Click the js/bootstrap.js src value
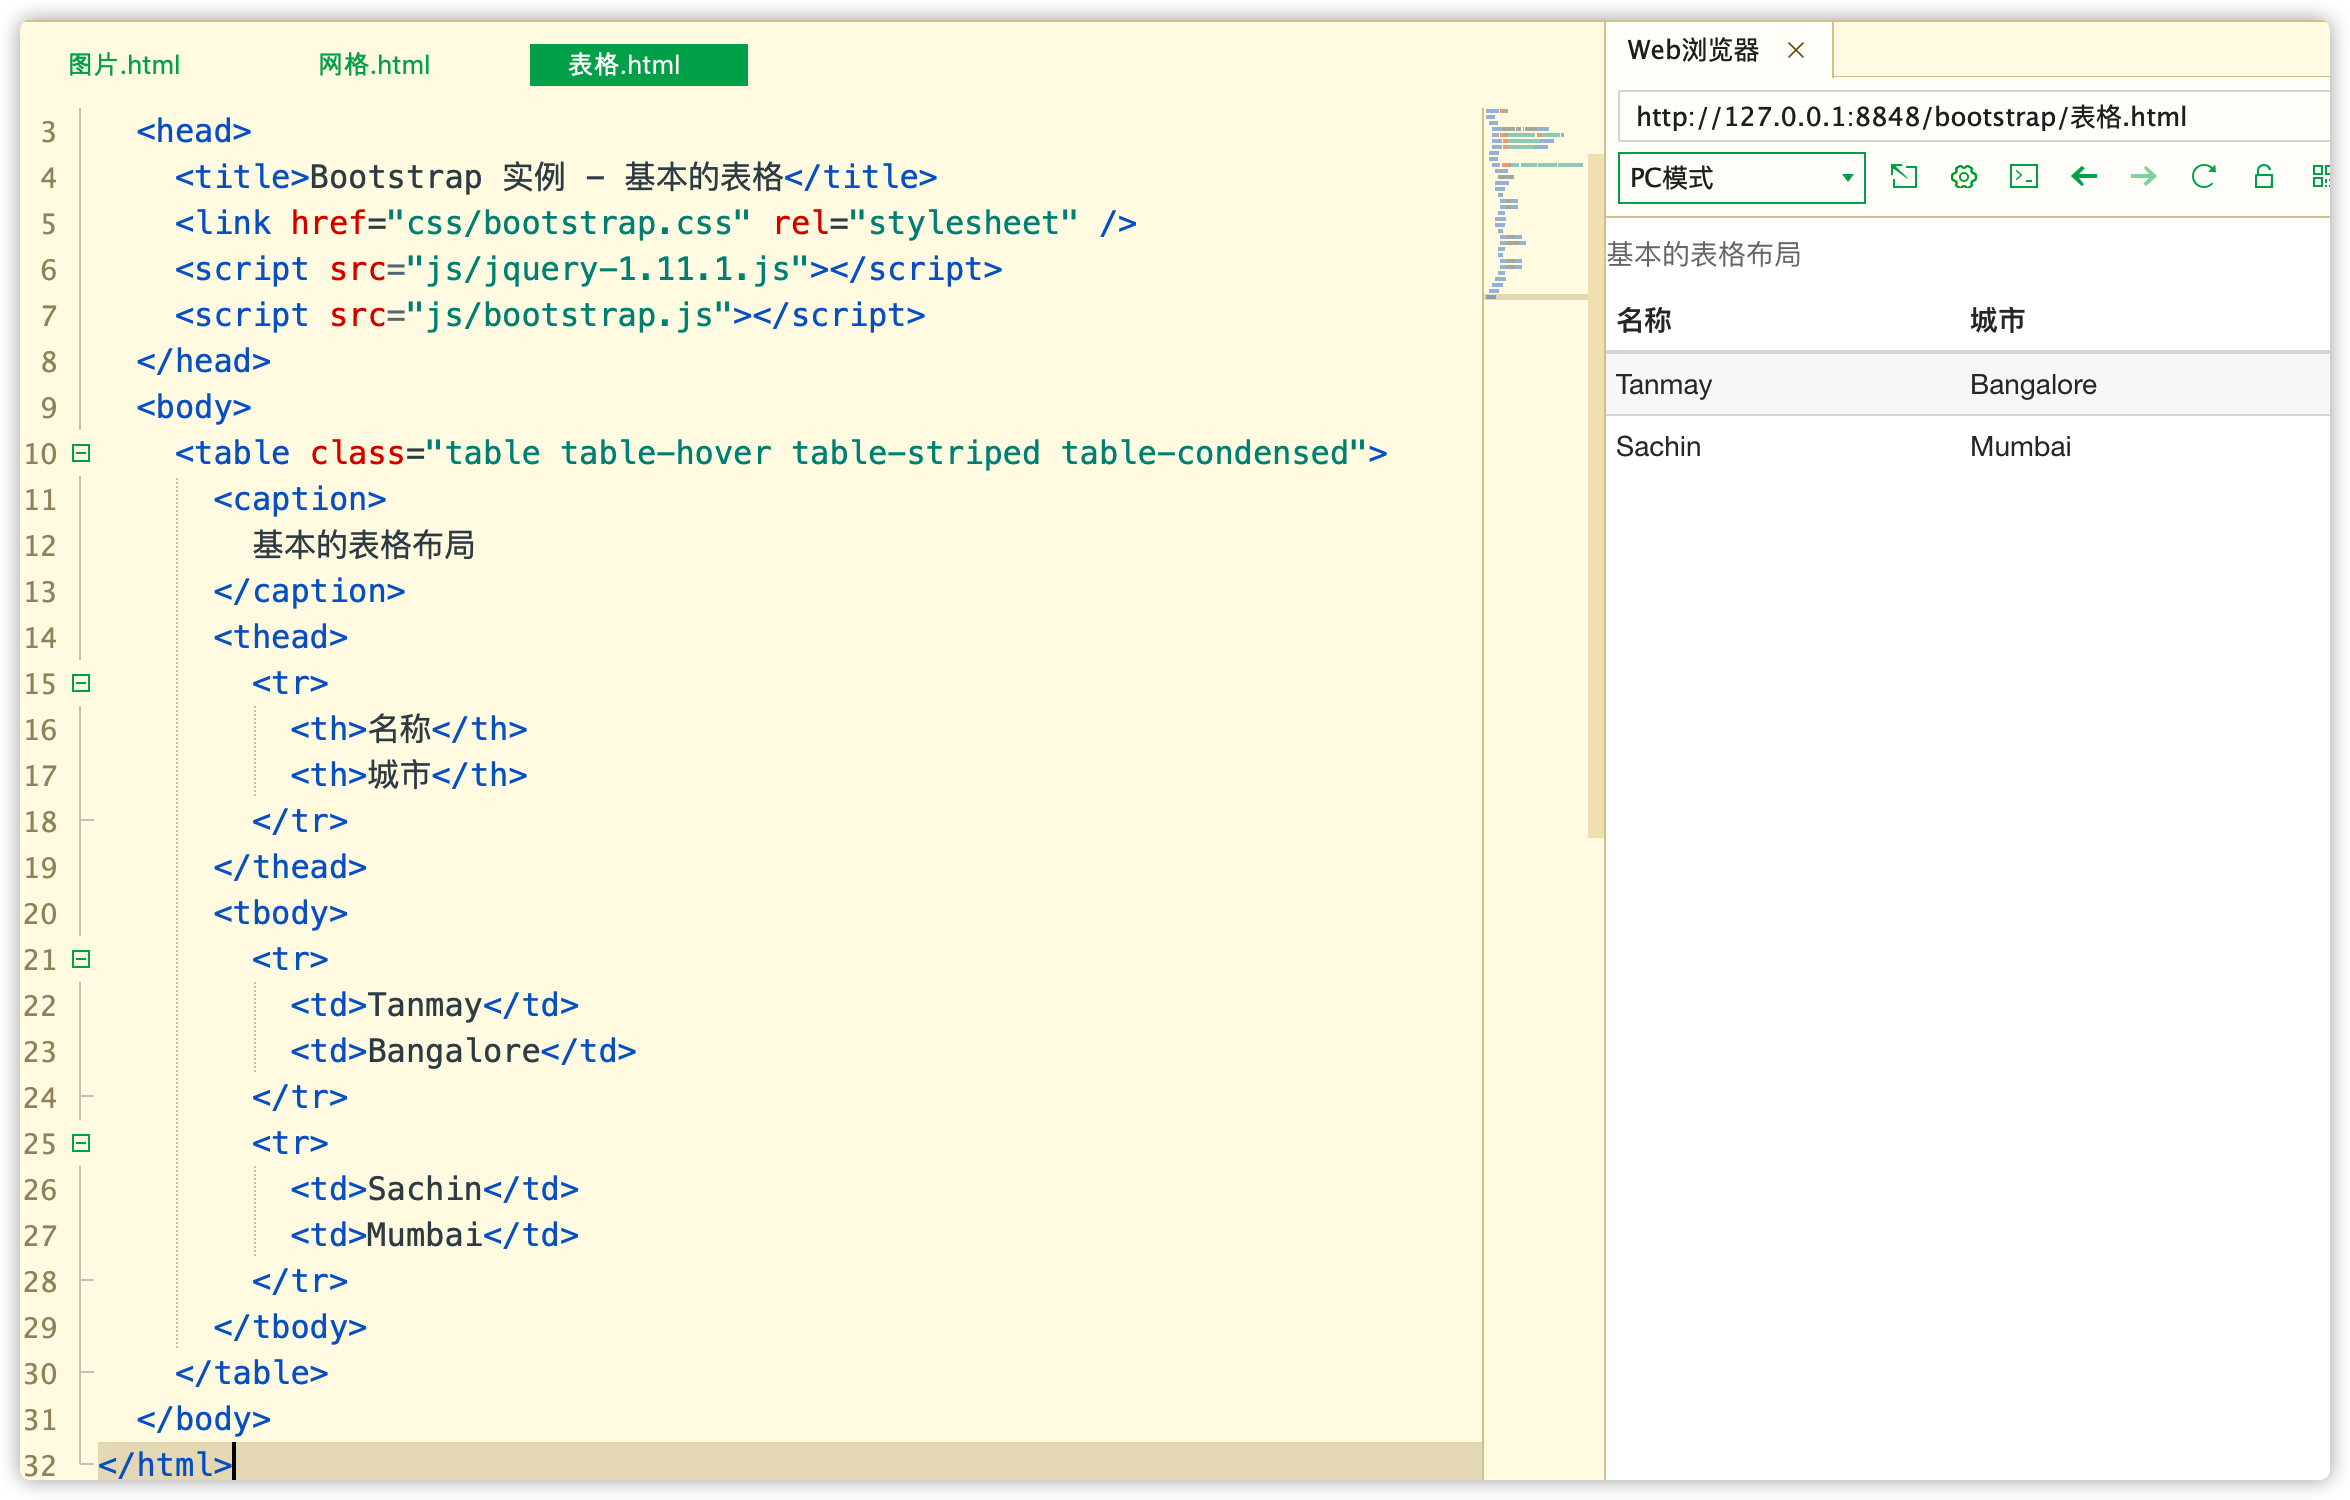 (569, 315)
